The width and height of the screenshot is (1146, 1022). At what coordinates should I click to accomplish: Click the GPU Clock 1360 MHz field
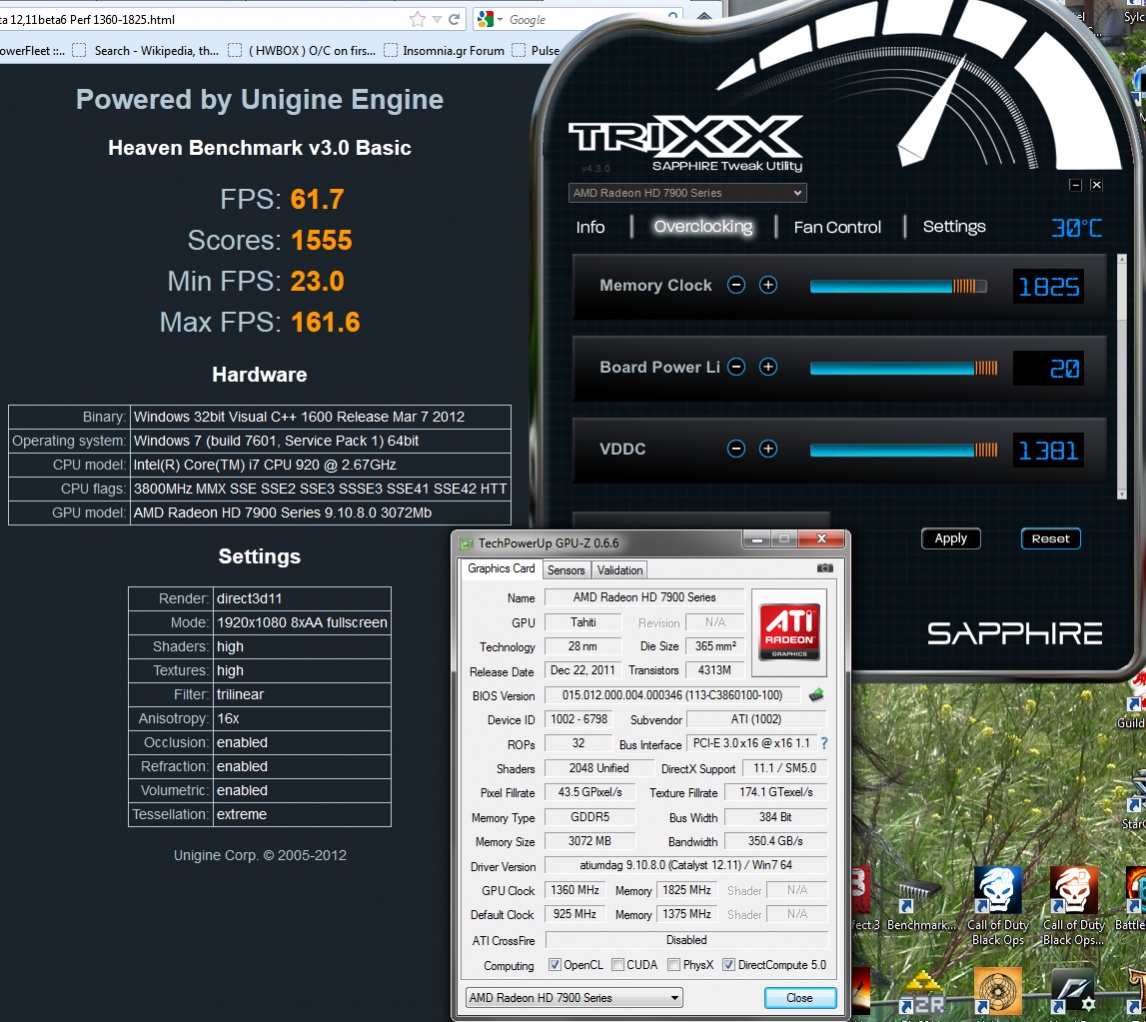click(574, 890)
